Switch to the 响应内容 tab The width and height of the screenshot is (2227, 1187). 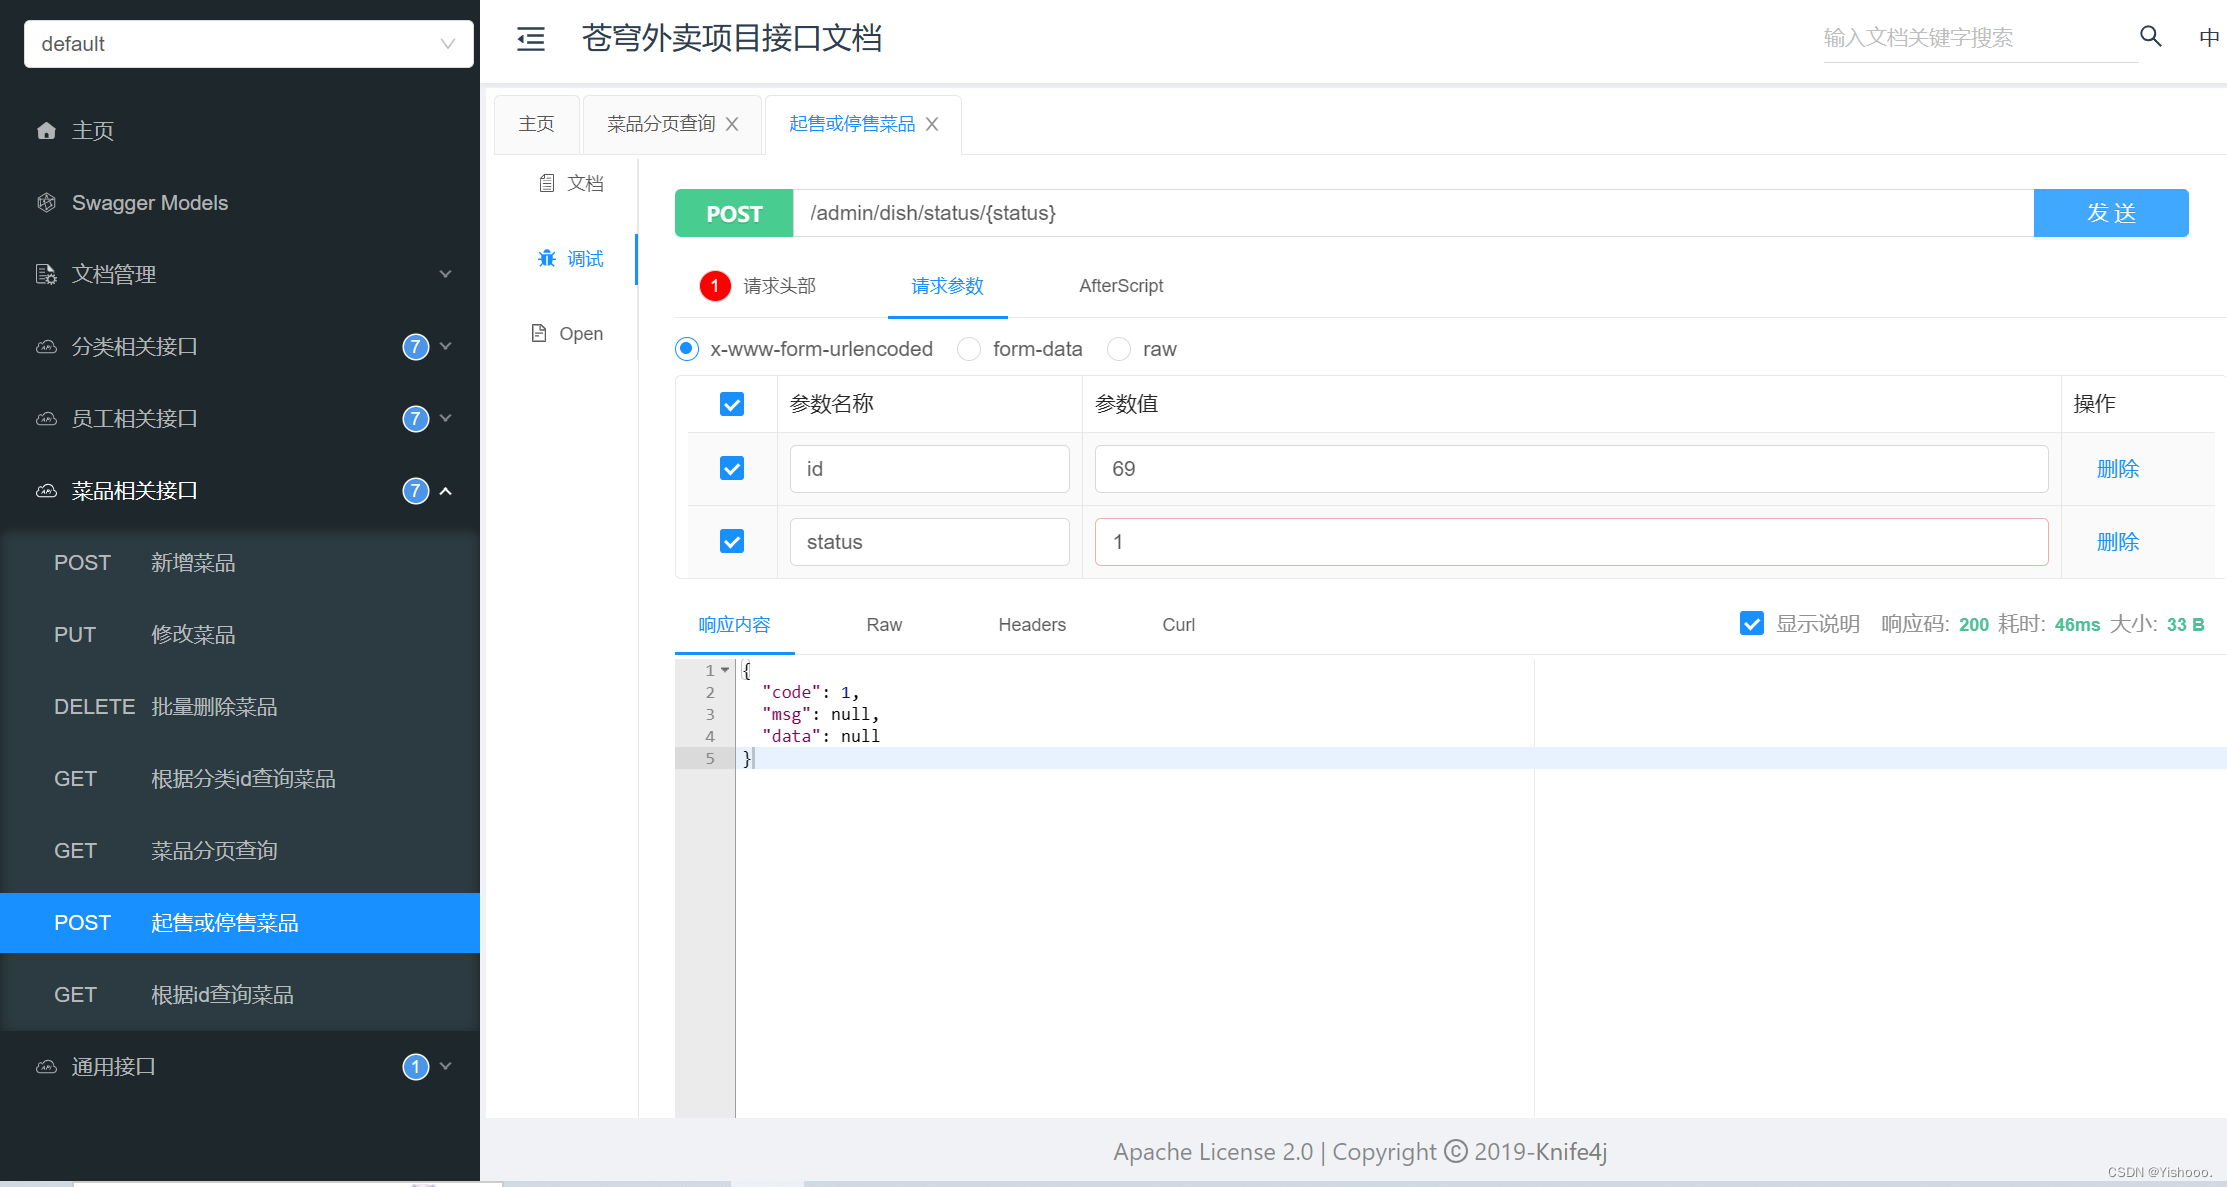point(735,625)
